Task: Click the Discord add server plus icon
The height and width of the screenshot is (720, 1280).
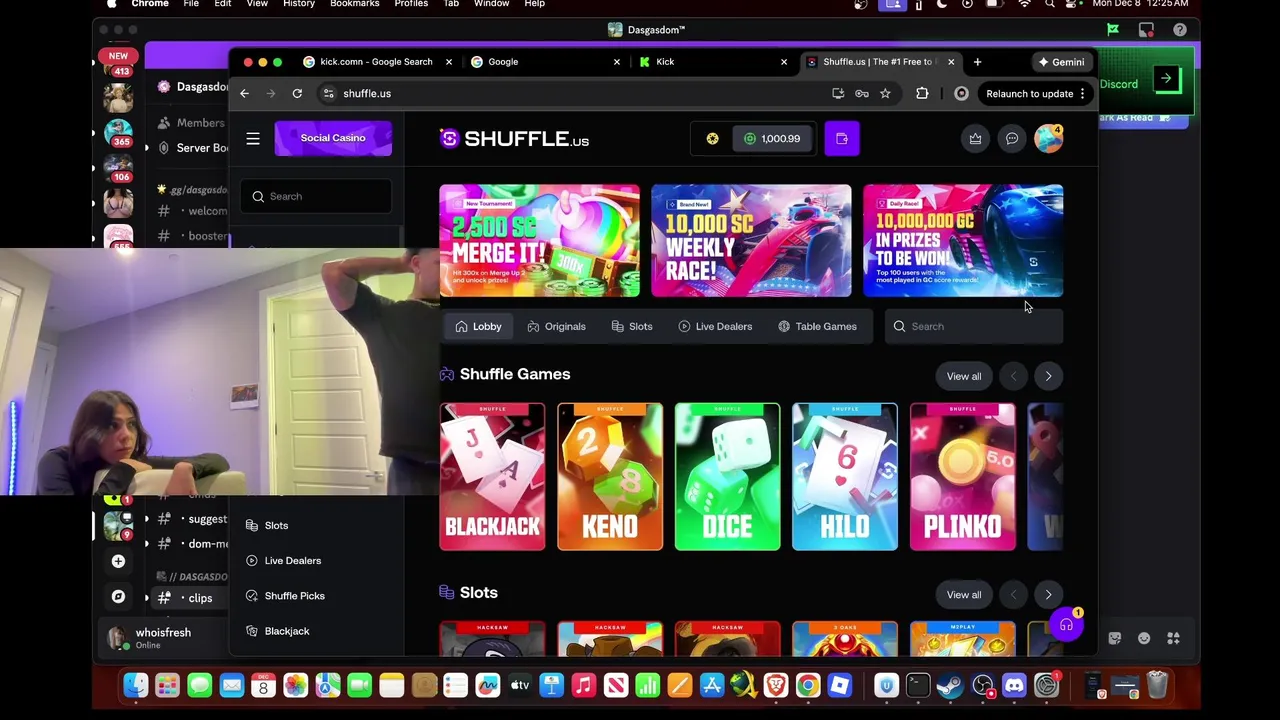Action: pyautogui.click(x=118, y=561)
